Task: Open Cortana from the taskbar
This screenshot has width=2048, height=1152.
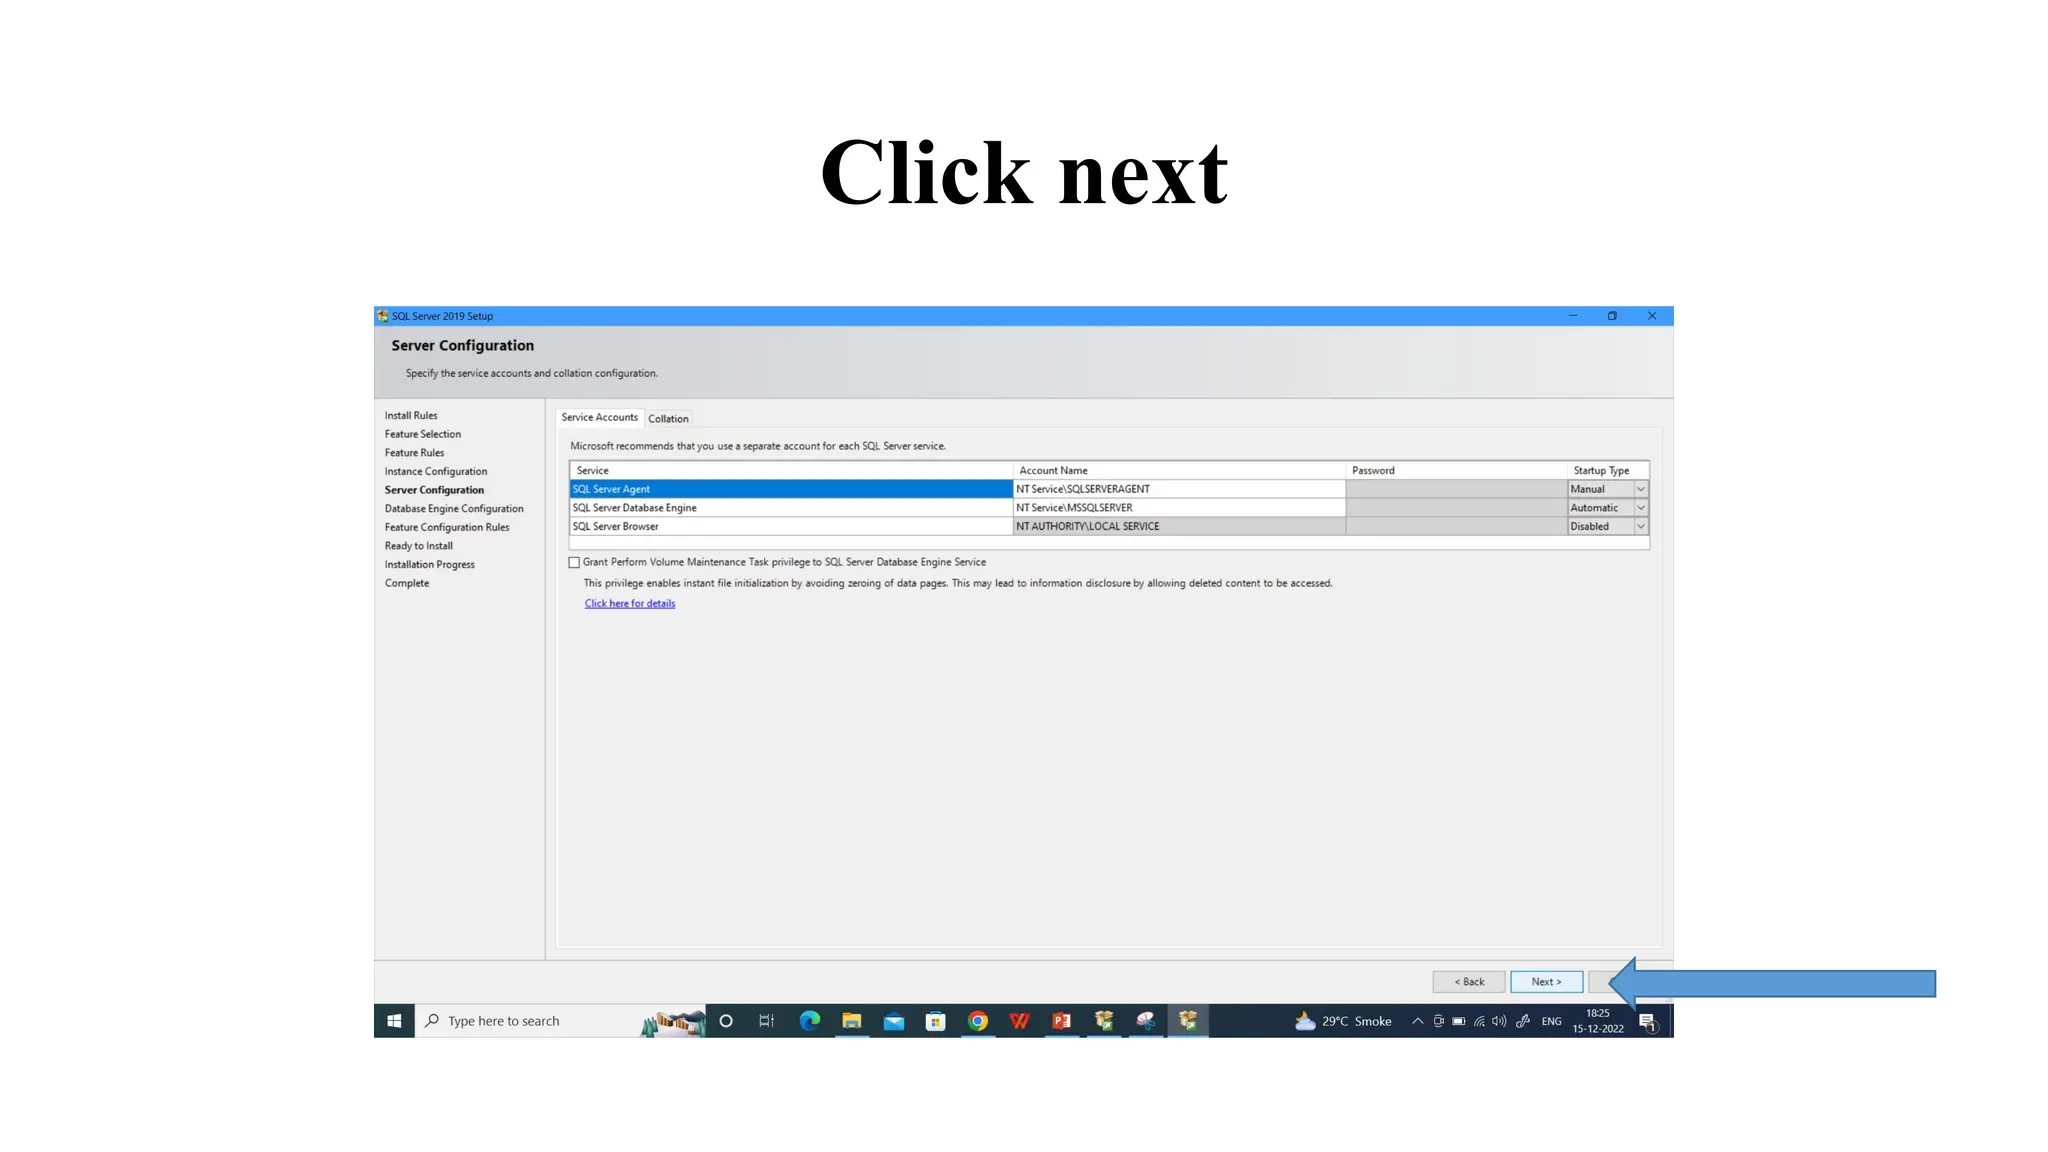Action: [726, 1021]
